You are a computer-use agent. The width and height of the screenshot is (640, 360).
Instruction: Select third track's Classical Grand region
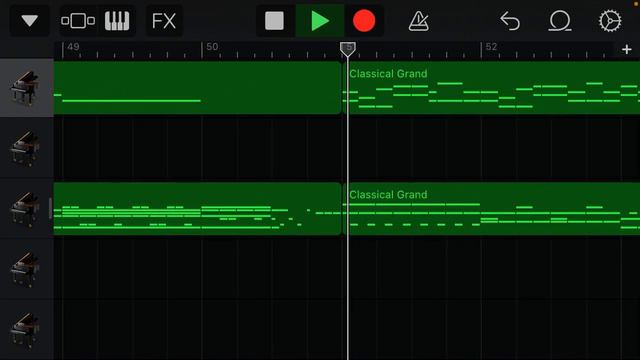tap(491, 209)
